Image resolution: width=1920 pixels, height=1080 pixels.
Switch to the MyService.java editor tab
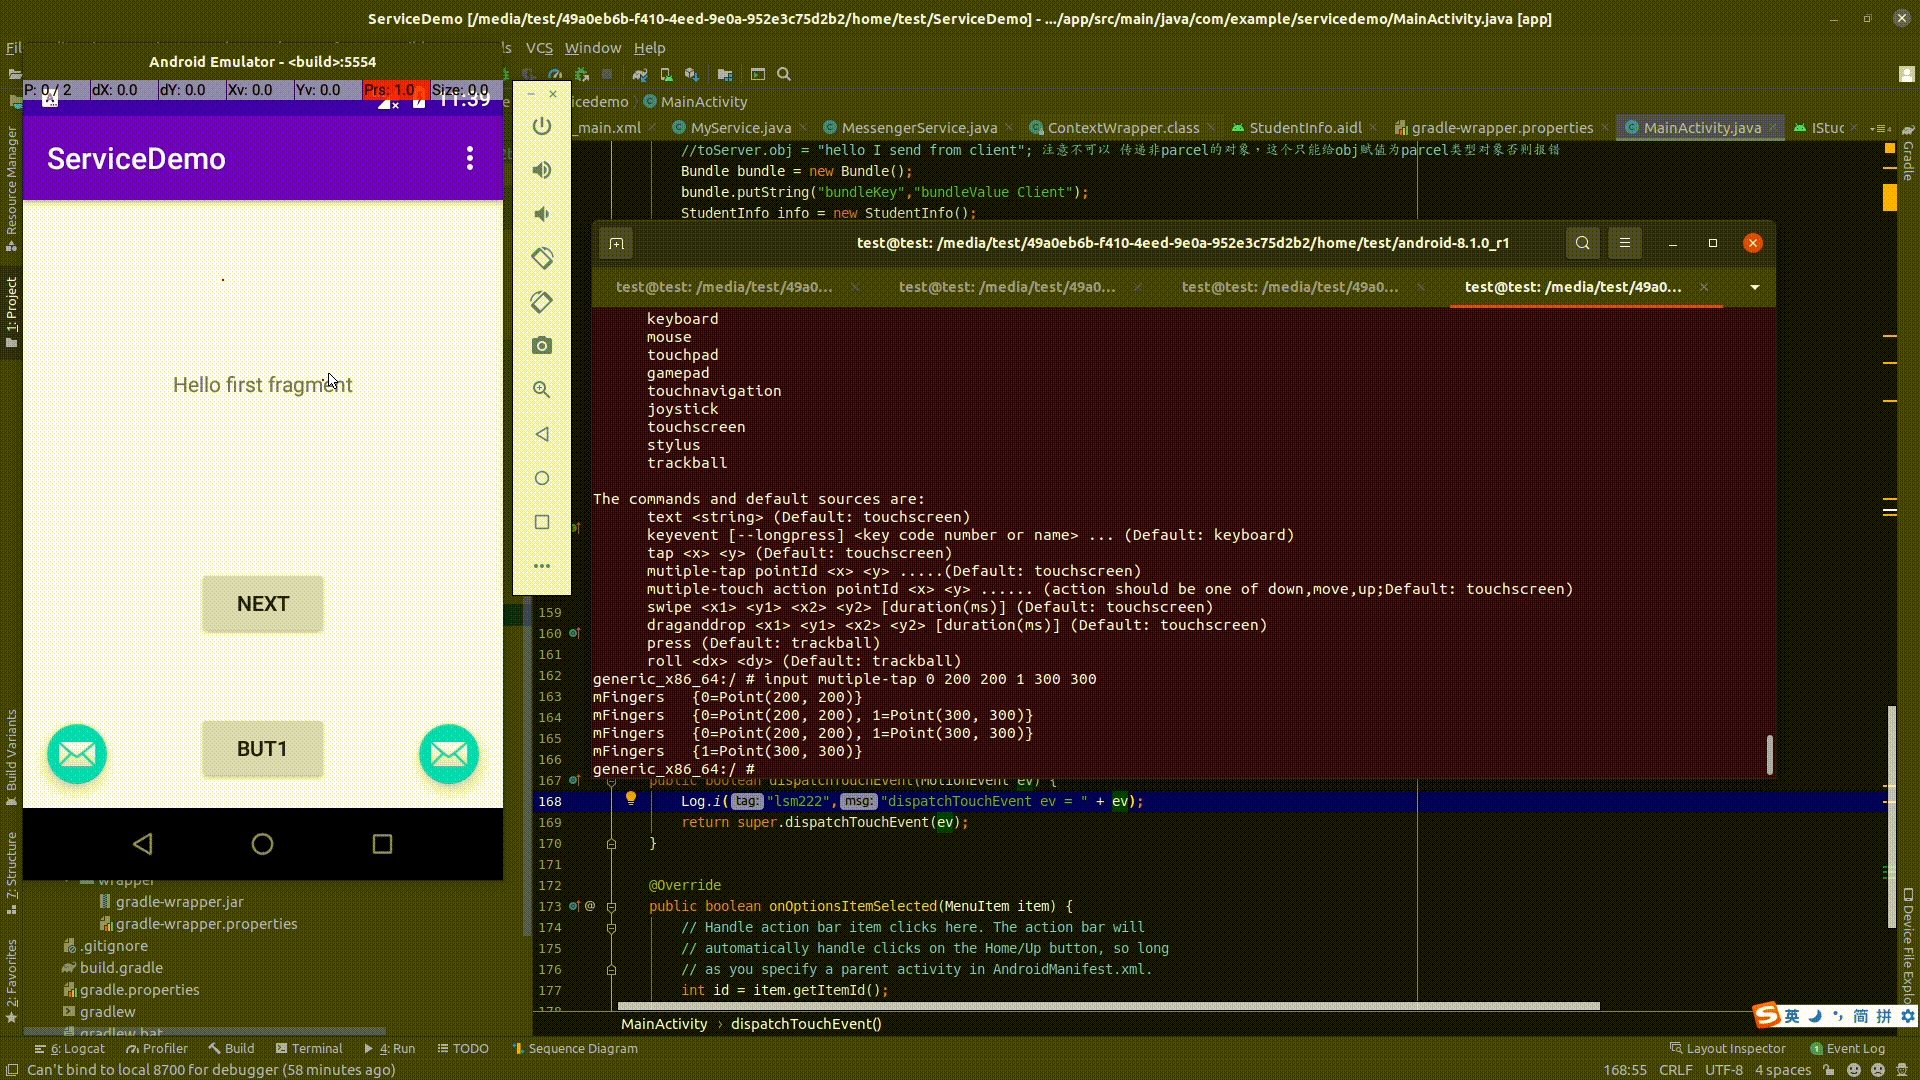pos(739,128)
